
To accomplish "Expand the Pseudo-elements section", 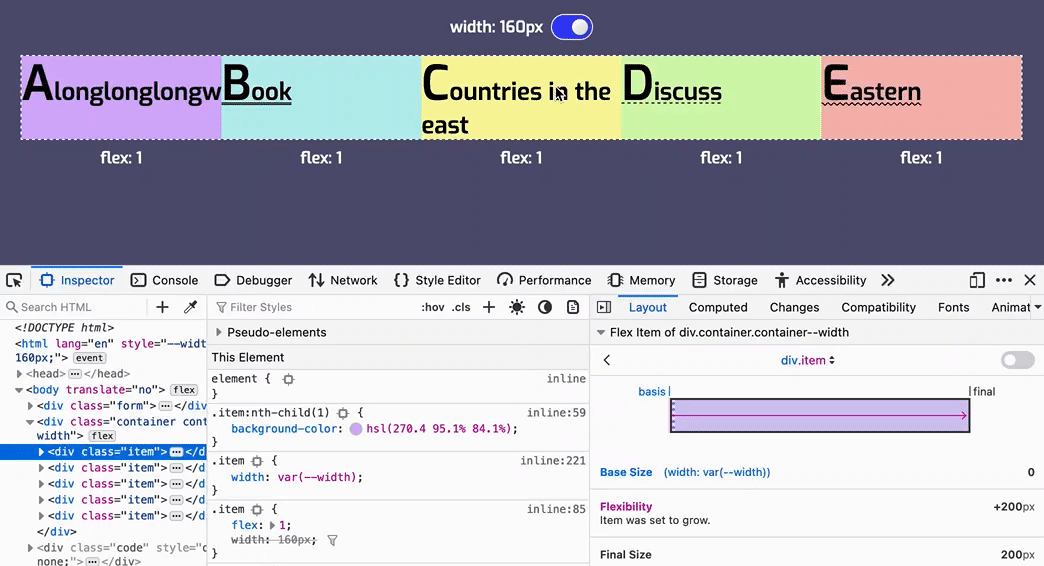I will [219, 332].
